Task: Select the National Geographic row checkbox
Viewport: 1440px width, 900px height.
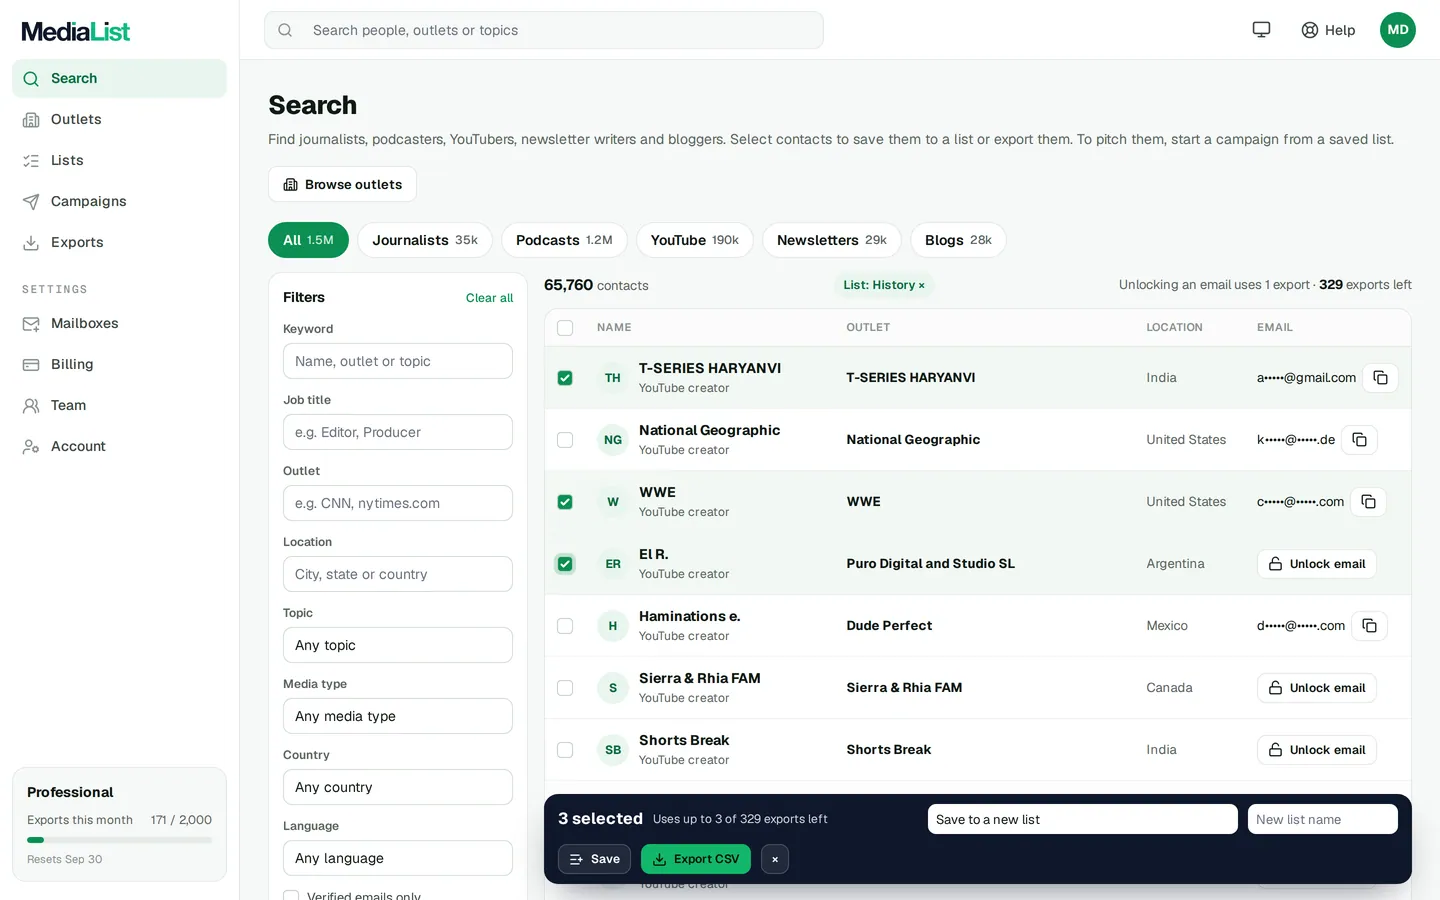Action: 565,440
